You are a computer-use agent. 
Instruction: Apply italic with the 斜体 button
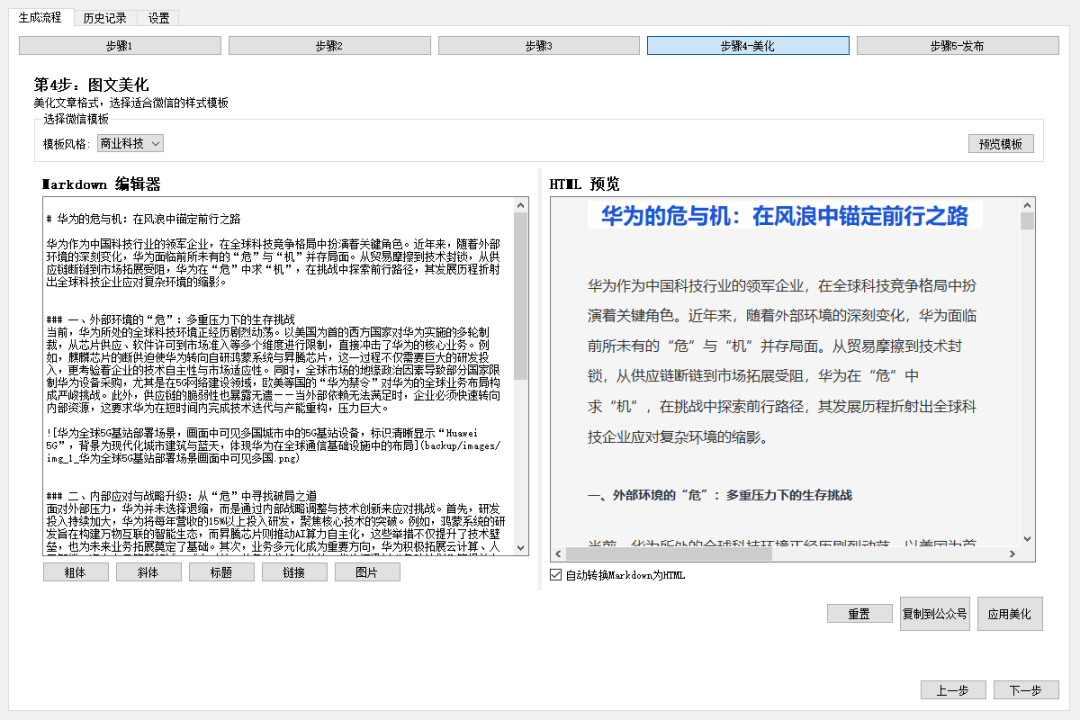[x=149, y=572]
